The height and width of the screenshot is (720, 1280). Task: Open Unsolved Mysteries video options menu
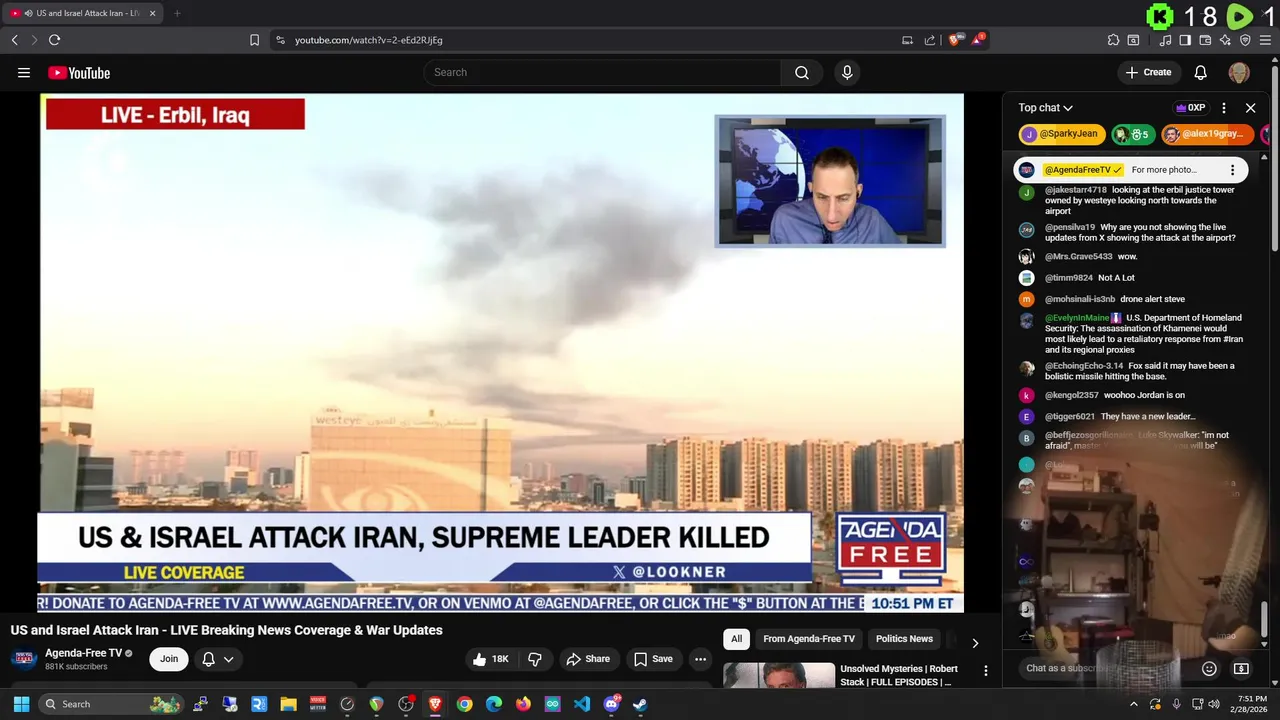click(985, 671)
